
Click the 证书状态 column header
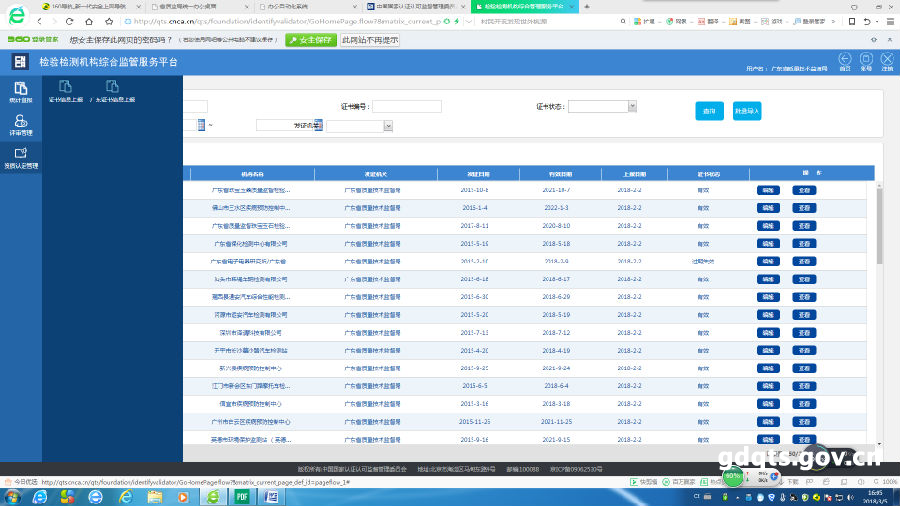coord(708,174)
